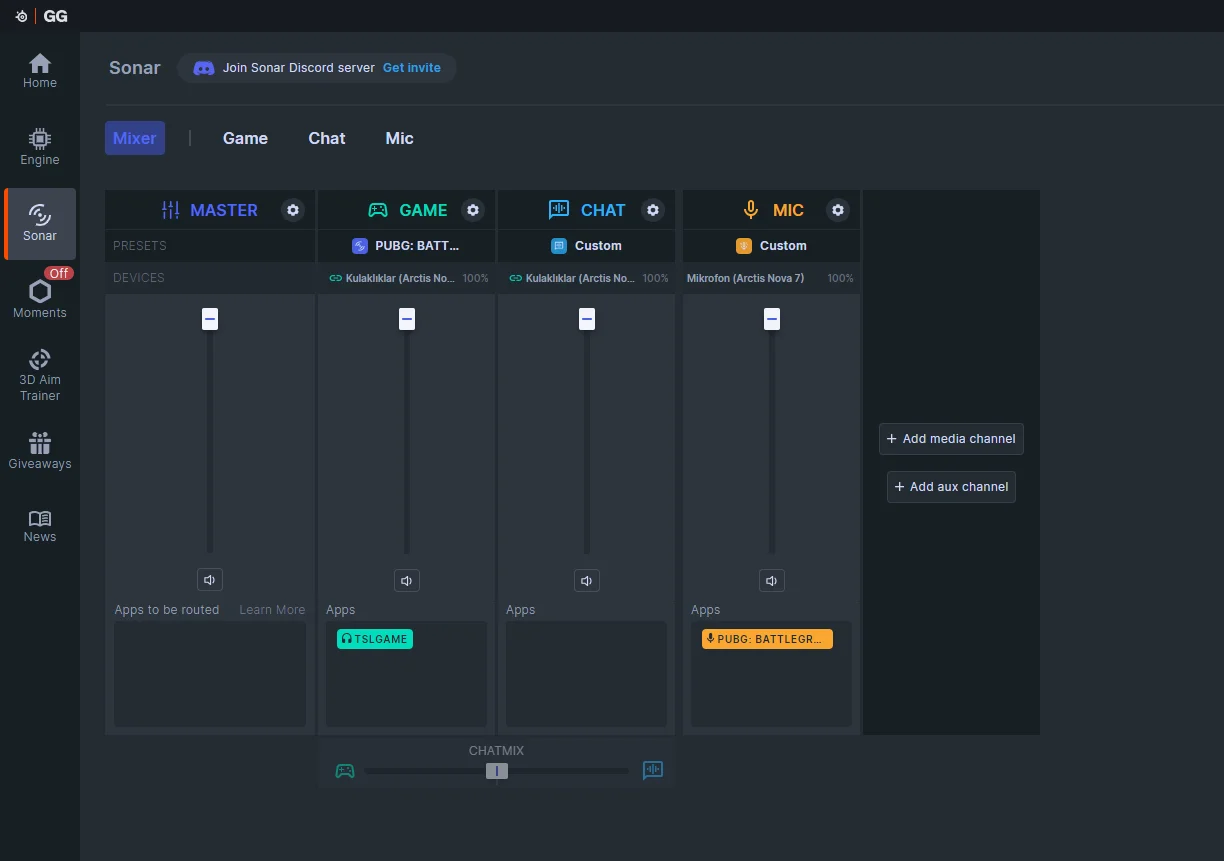1224x861 pixels.
Task: Click the Get invite link
Action: (412, 68)
